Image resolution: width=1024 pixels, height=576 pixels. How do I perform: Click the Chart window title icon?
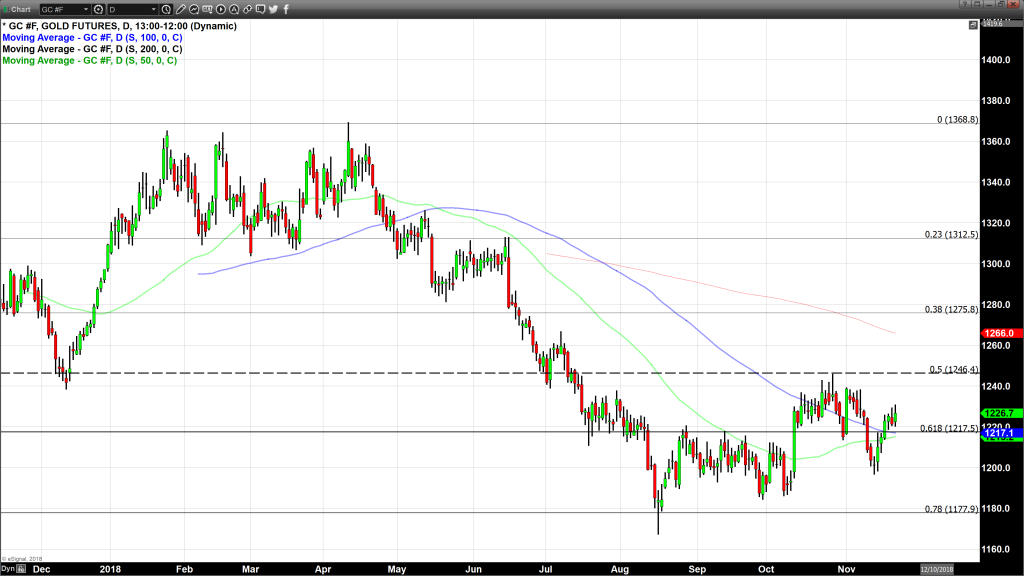click(7, 9)
